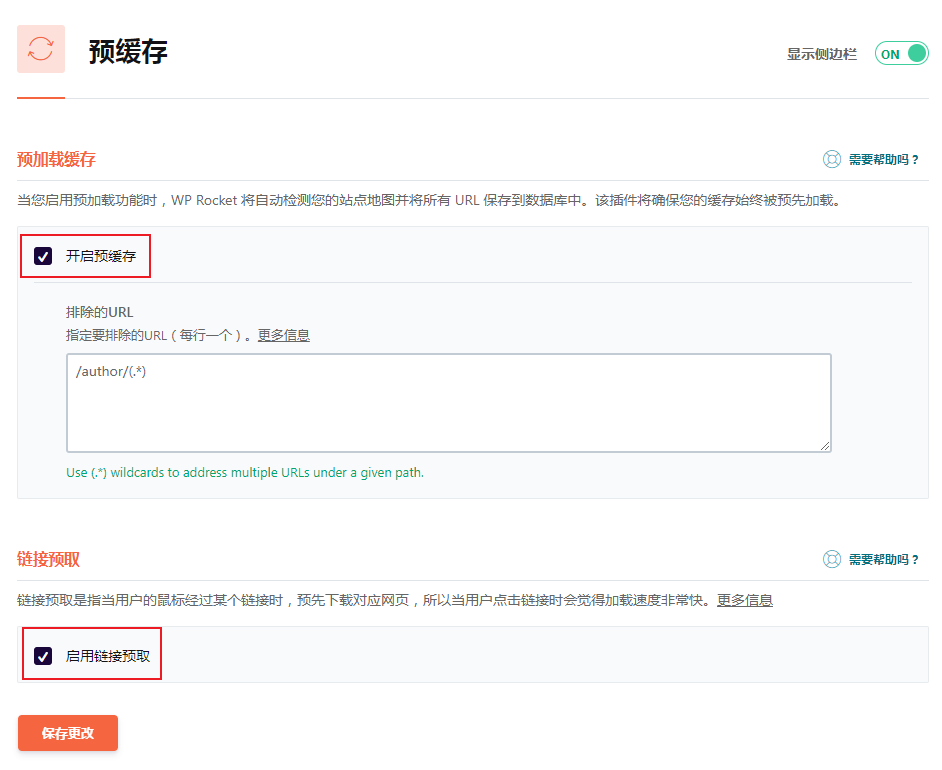This screenshot has height=770, width=942.
Task: Focus the excluded URLs text area
Action: pyautogui.click(x=448, y=402)
